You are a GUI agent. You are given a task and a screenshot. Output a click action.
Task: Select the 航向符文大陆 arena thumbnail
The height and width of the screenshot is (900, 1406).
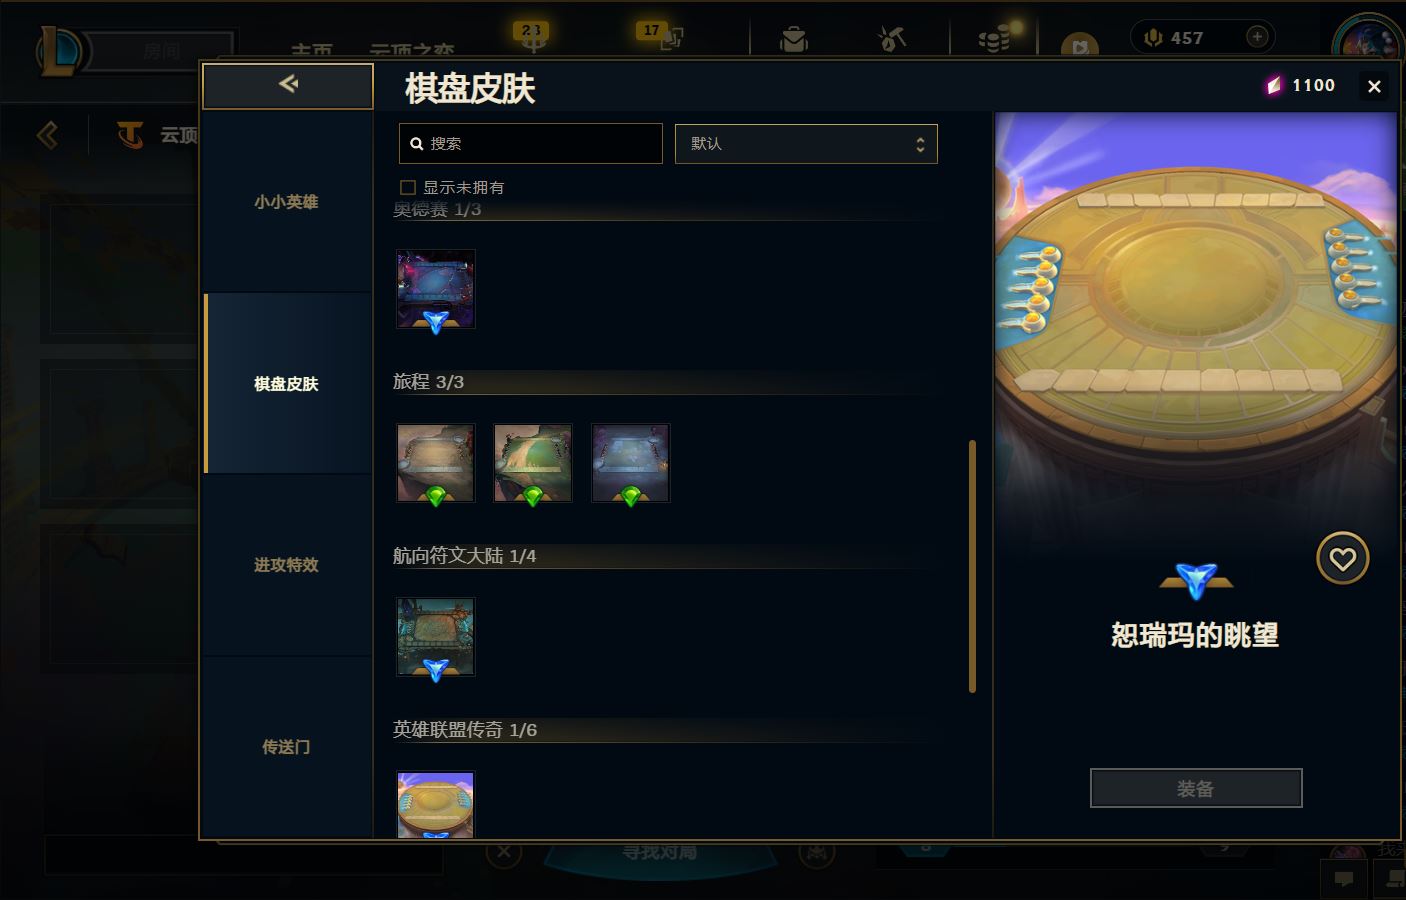click(435, 637)
